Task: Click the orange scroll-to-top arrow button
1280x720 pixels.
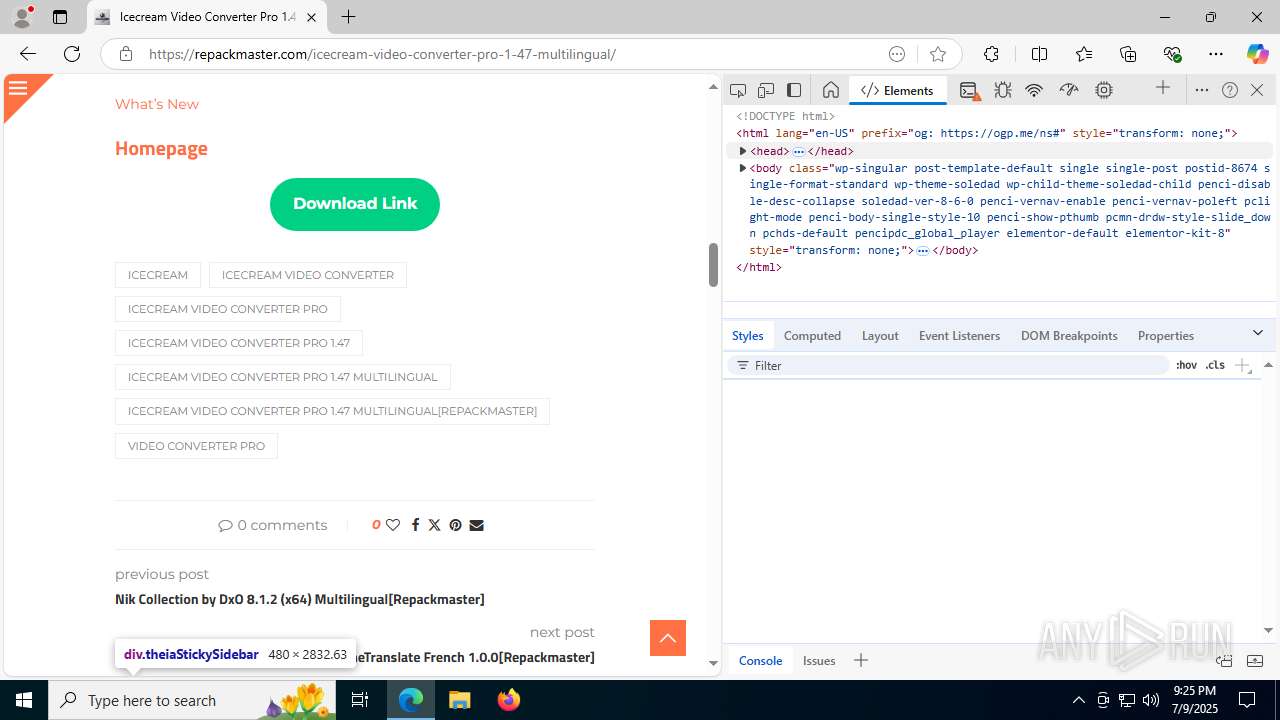Action: (x=668, y=638)
